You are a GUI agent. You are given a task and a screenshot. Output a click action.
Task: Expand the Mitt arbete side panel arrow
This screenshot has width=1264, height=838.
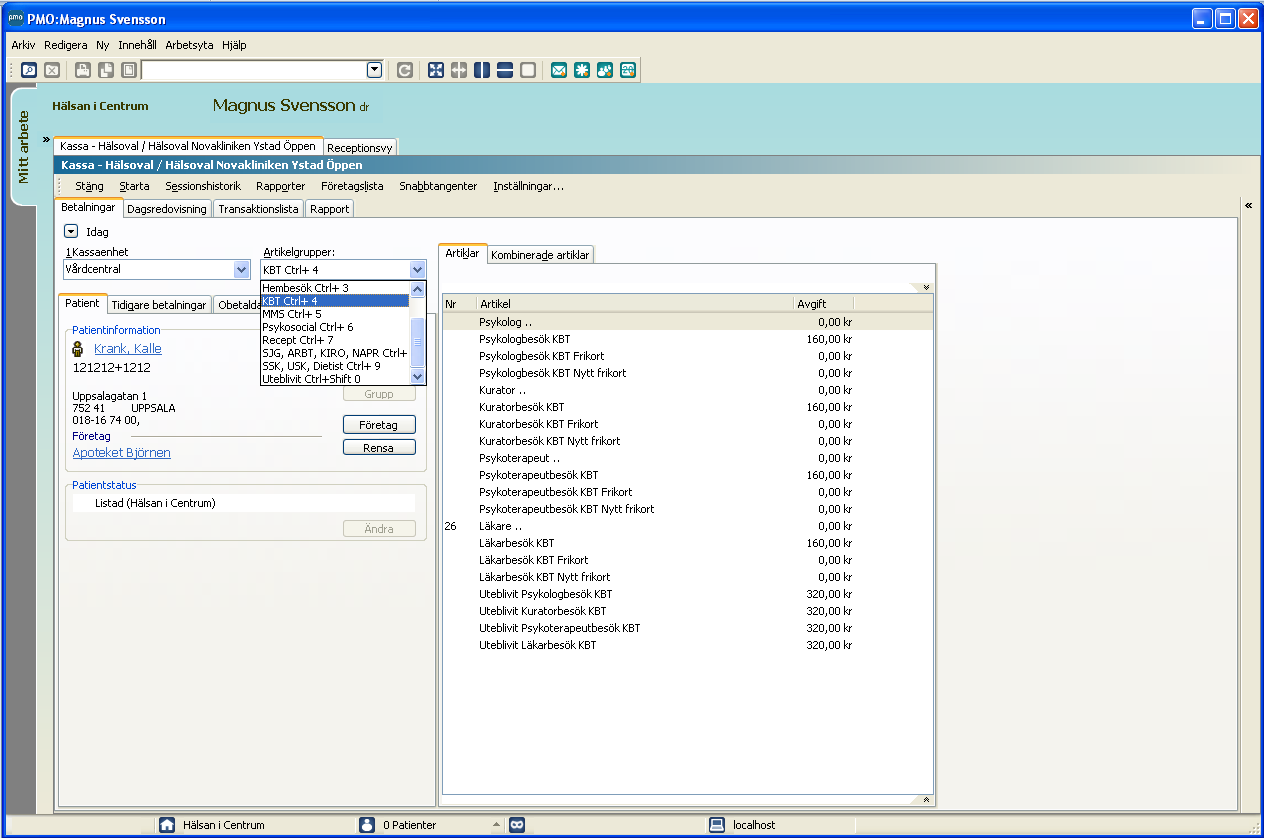(46, 139)
